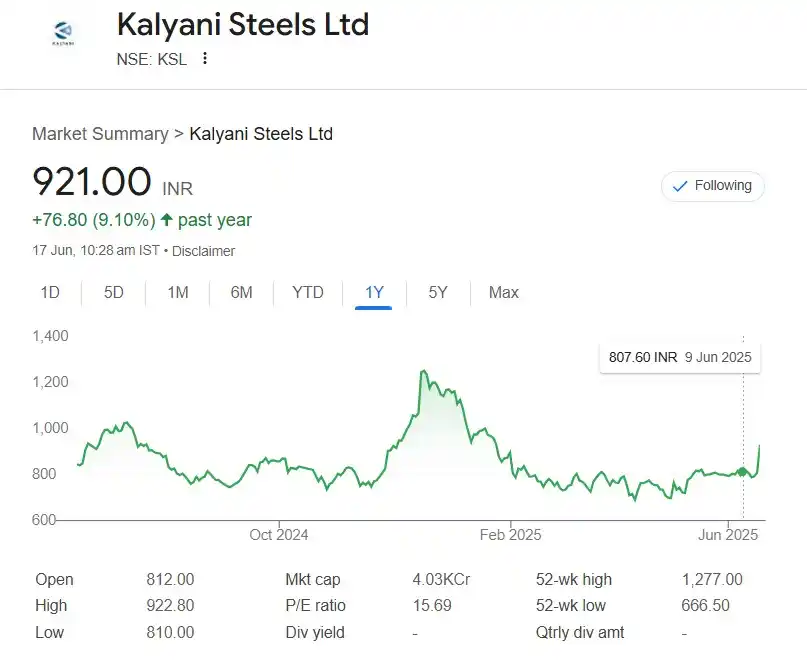Select the active 1Y tab
This screenshot has height=667, width=807.
pyautogui.click(x=374, y=293)
